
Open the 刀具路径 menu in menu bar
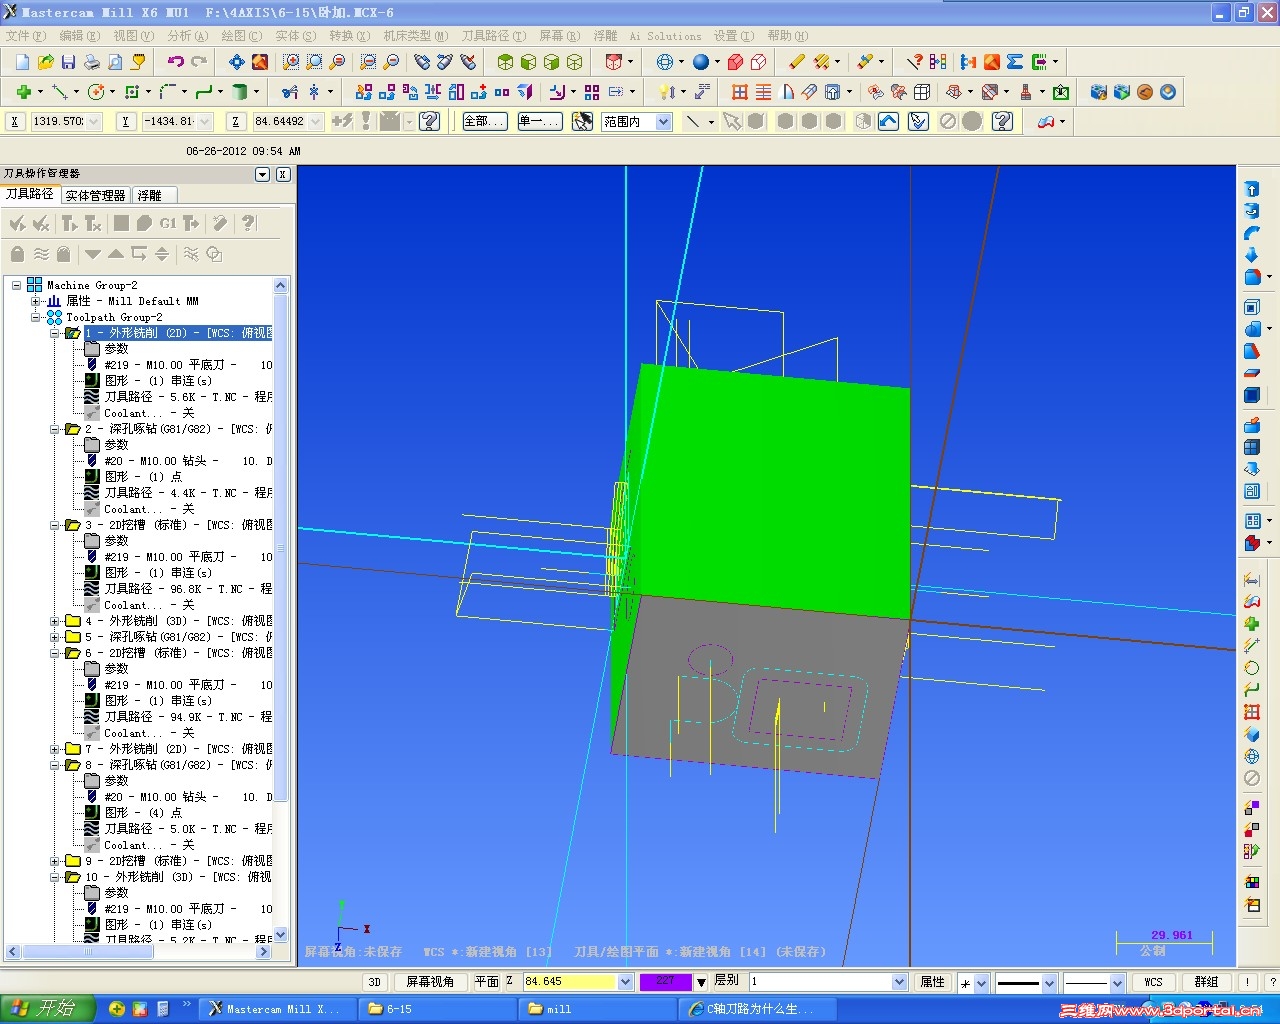(x=492, y=36)
